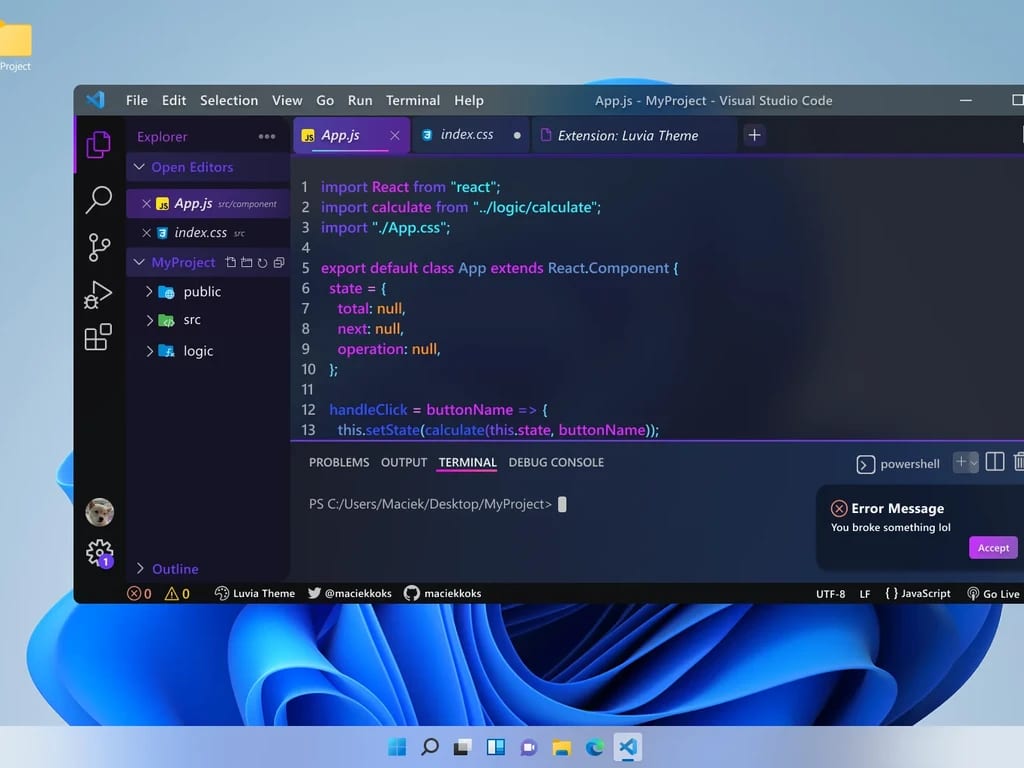Collapse the Open Editors section
1024x768 pixels.
[139, 167]
